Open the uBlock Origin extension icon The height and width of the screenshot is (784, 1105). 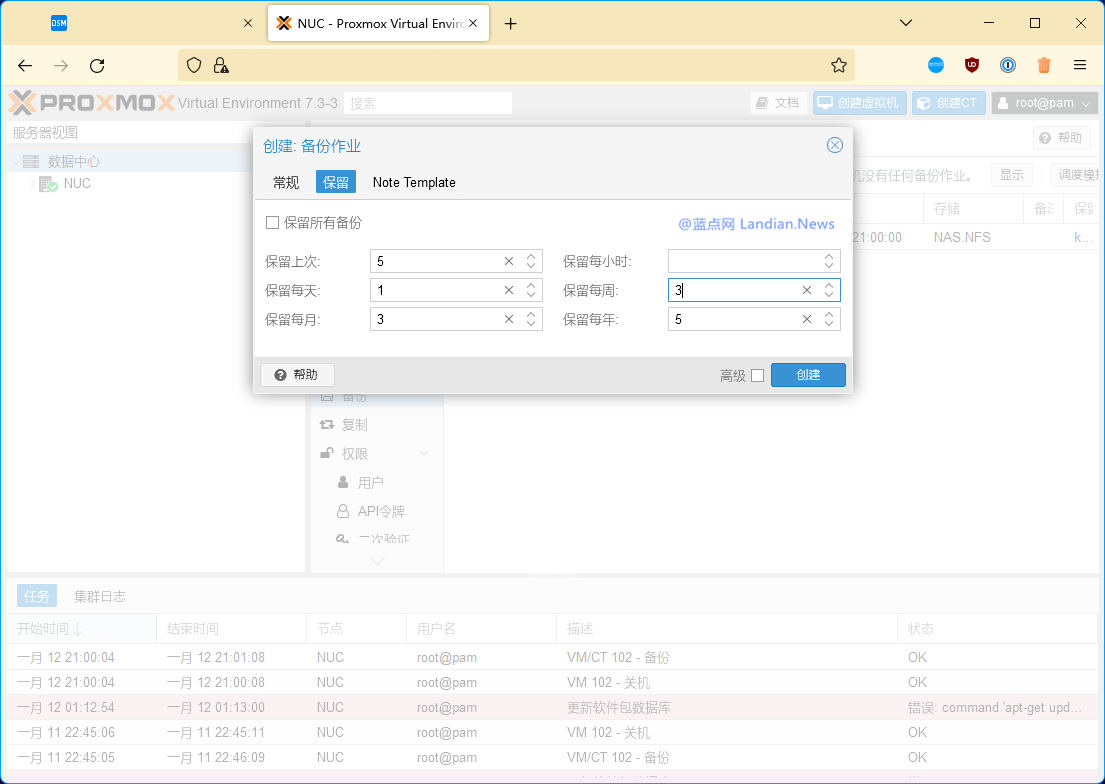point(971,66)
